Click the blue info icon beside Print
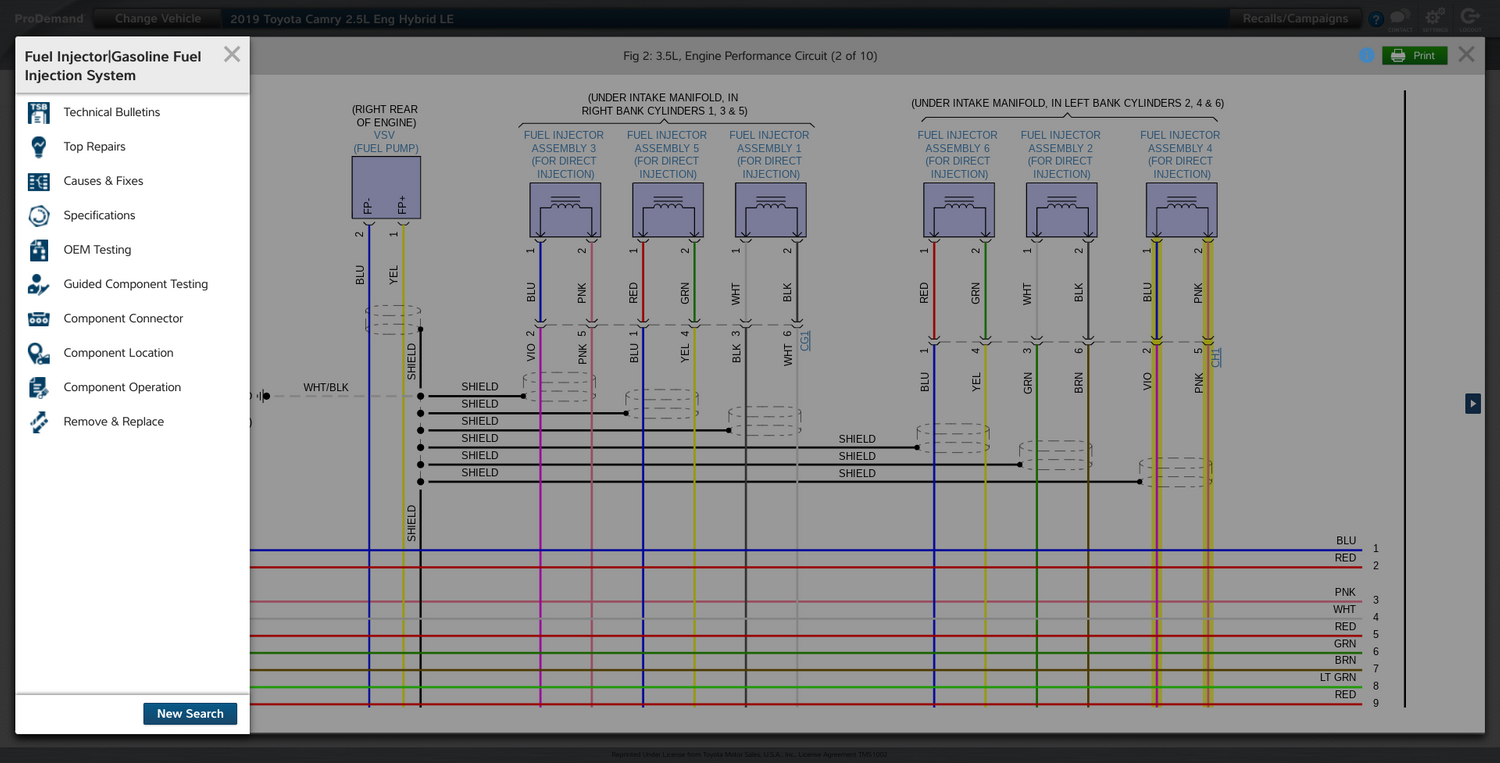Screen dimensions: 1500x763 [1367, 56]
